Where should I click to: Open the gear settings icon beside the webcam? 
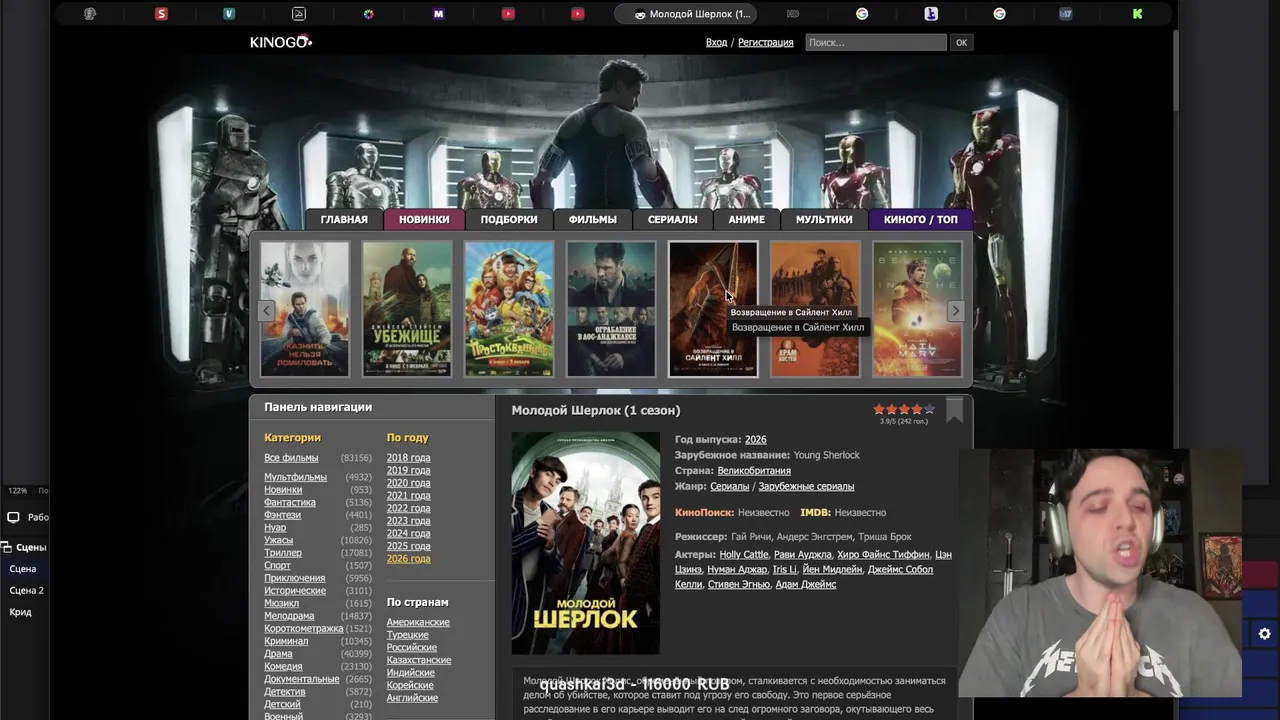click(1264, 634)
